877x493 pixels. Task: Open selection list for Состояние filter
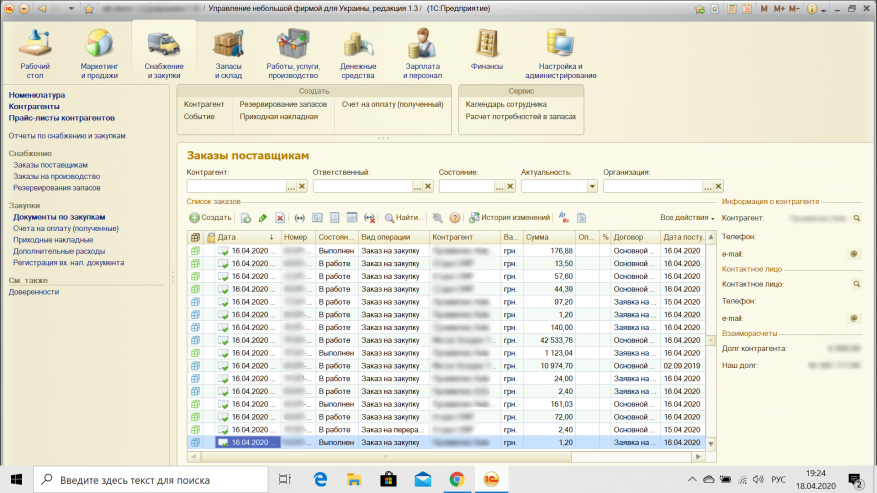500,186
